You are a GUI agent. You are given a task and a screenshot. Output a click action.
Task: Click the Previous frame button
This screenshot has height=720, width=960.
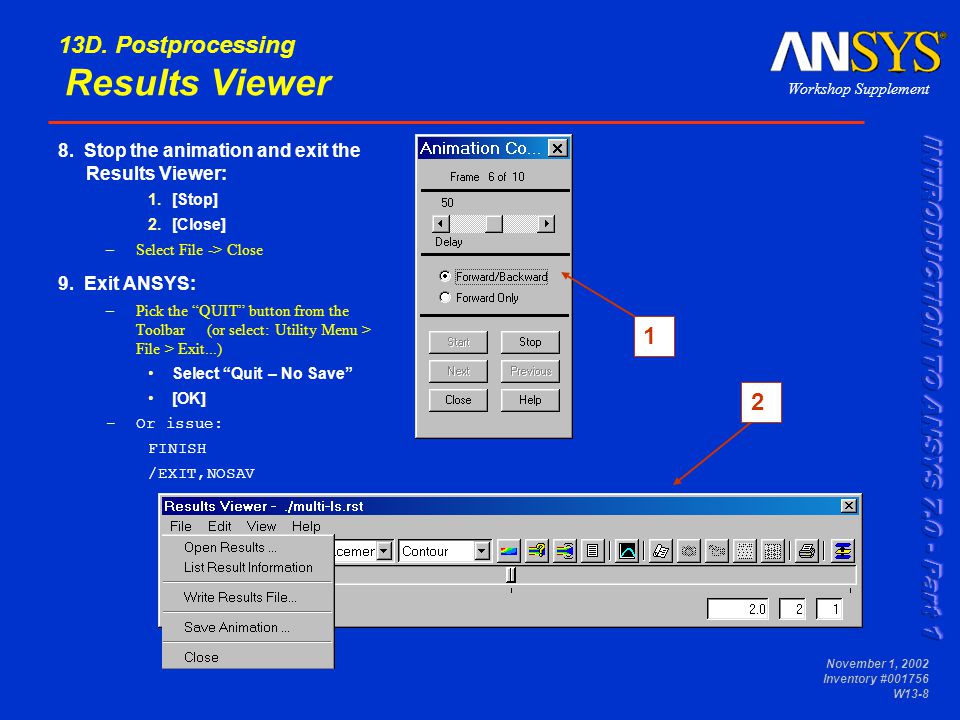coord(530,371)
